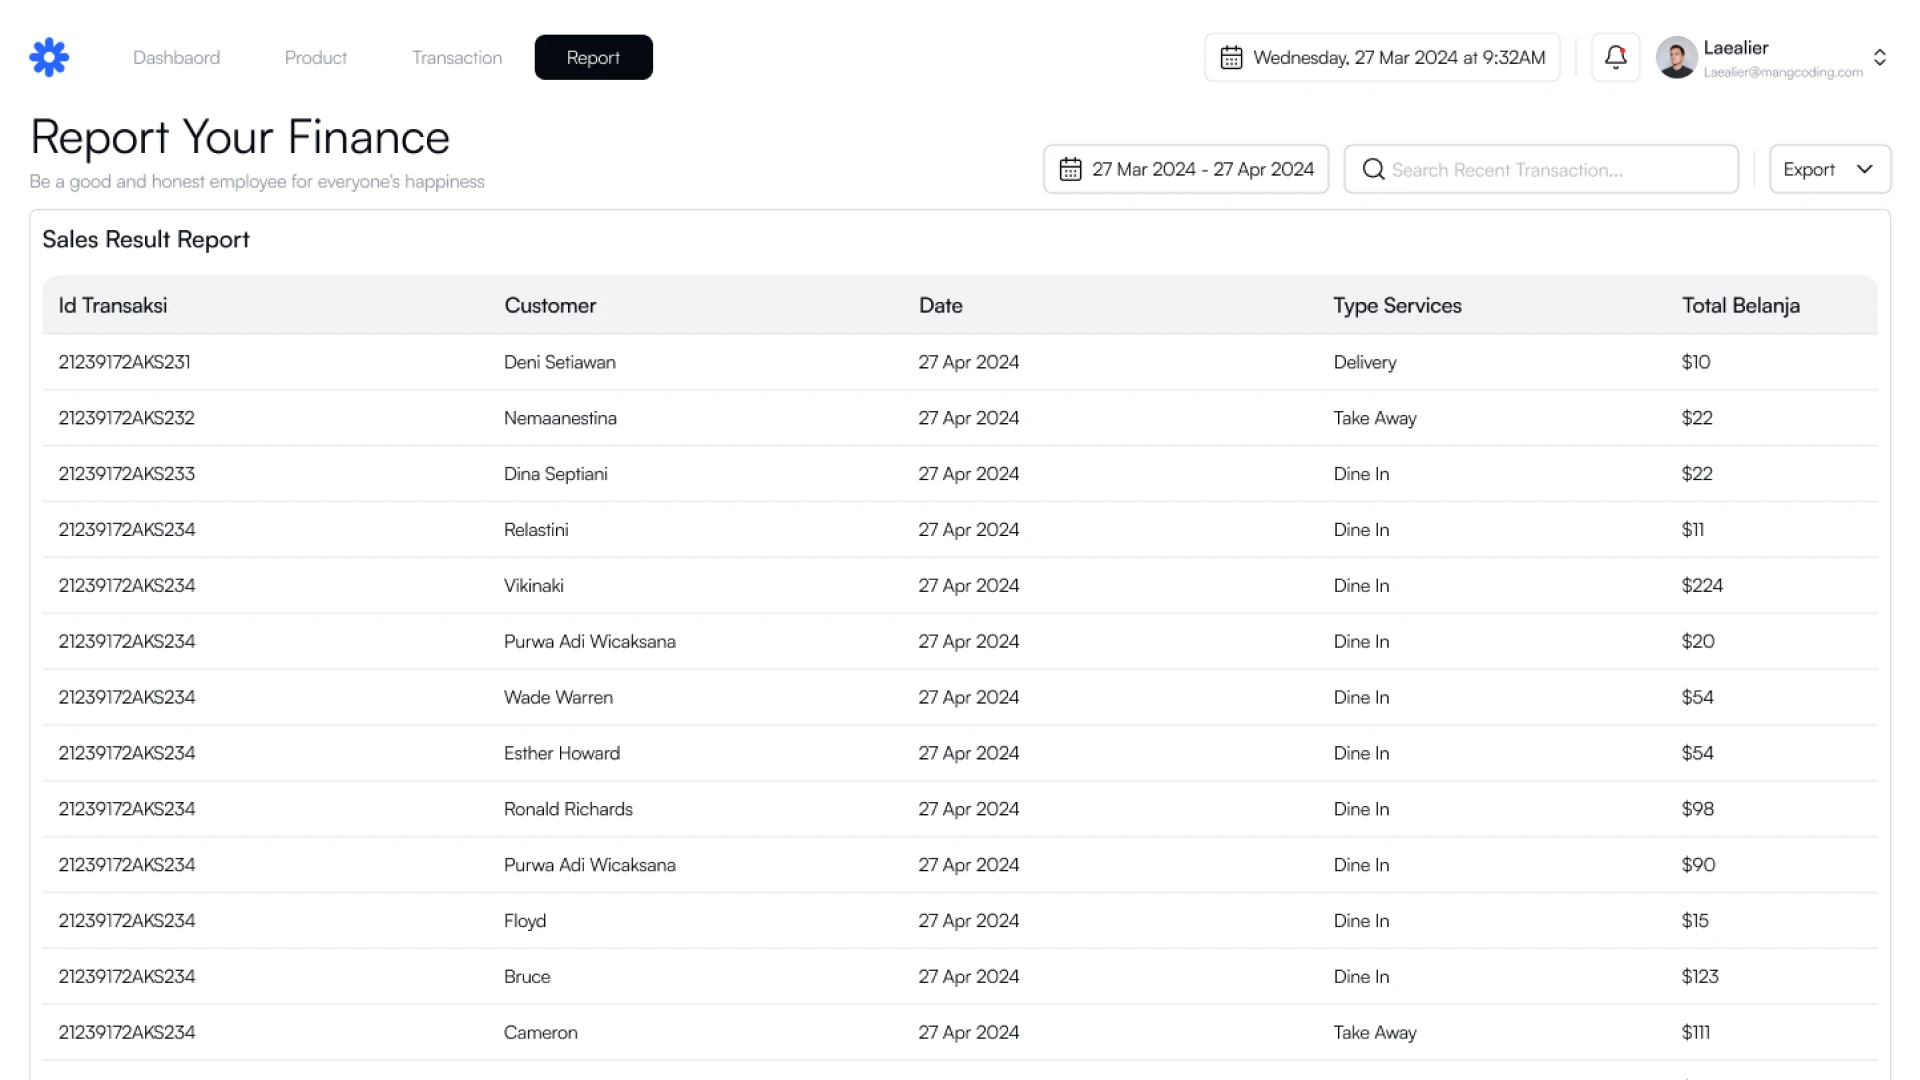
Task: Expand the Laealier account menu chevron
Action: 1880,57
